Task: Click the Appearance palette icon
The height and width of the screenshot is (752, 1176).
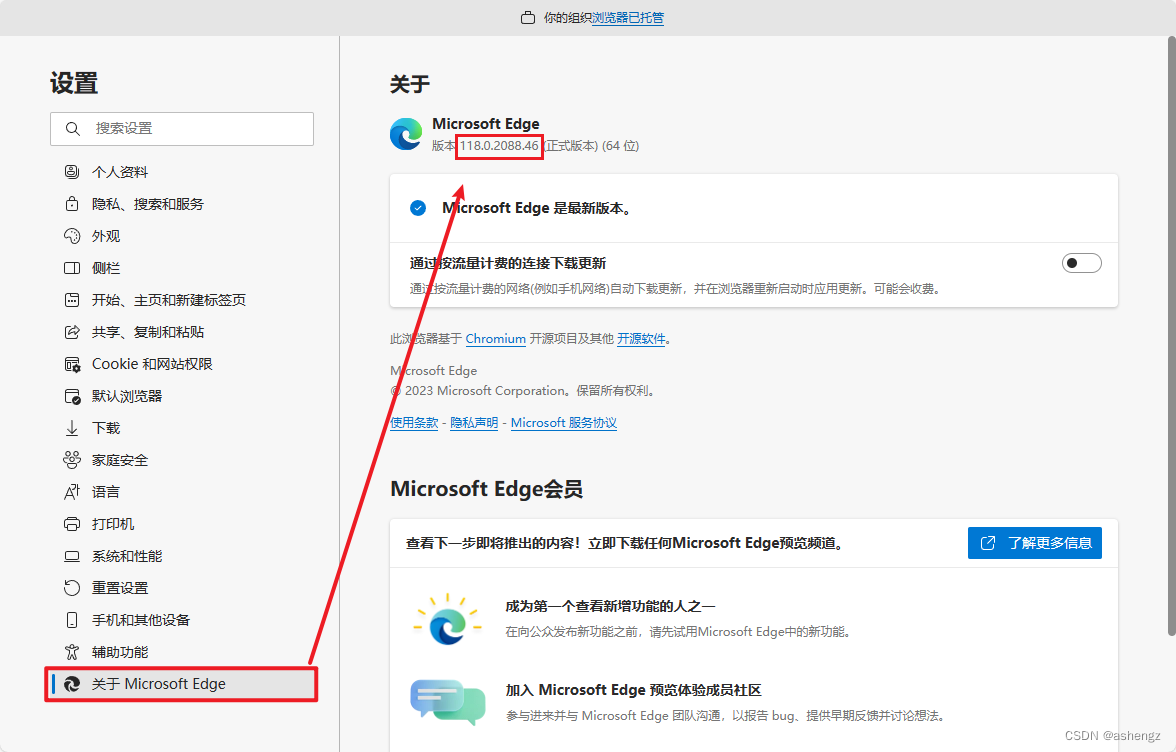Action: 72,236
